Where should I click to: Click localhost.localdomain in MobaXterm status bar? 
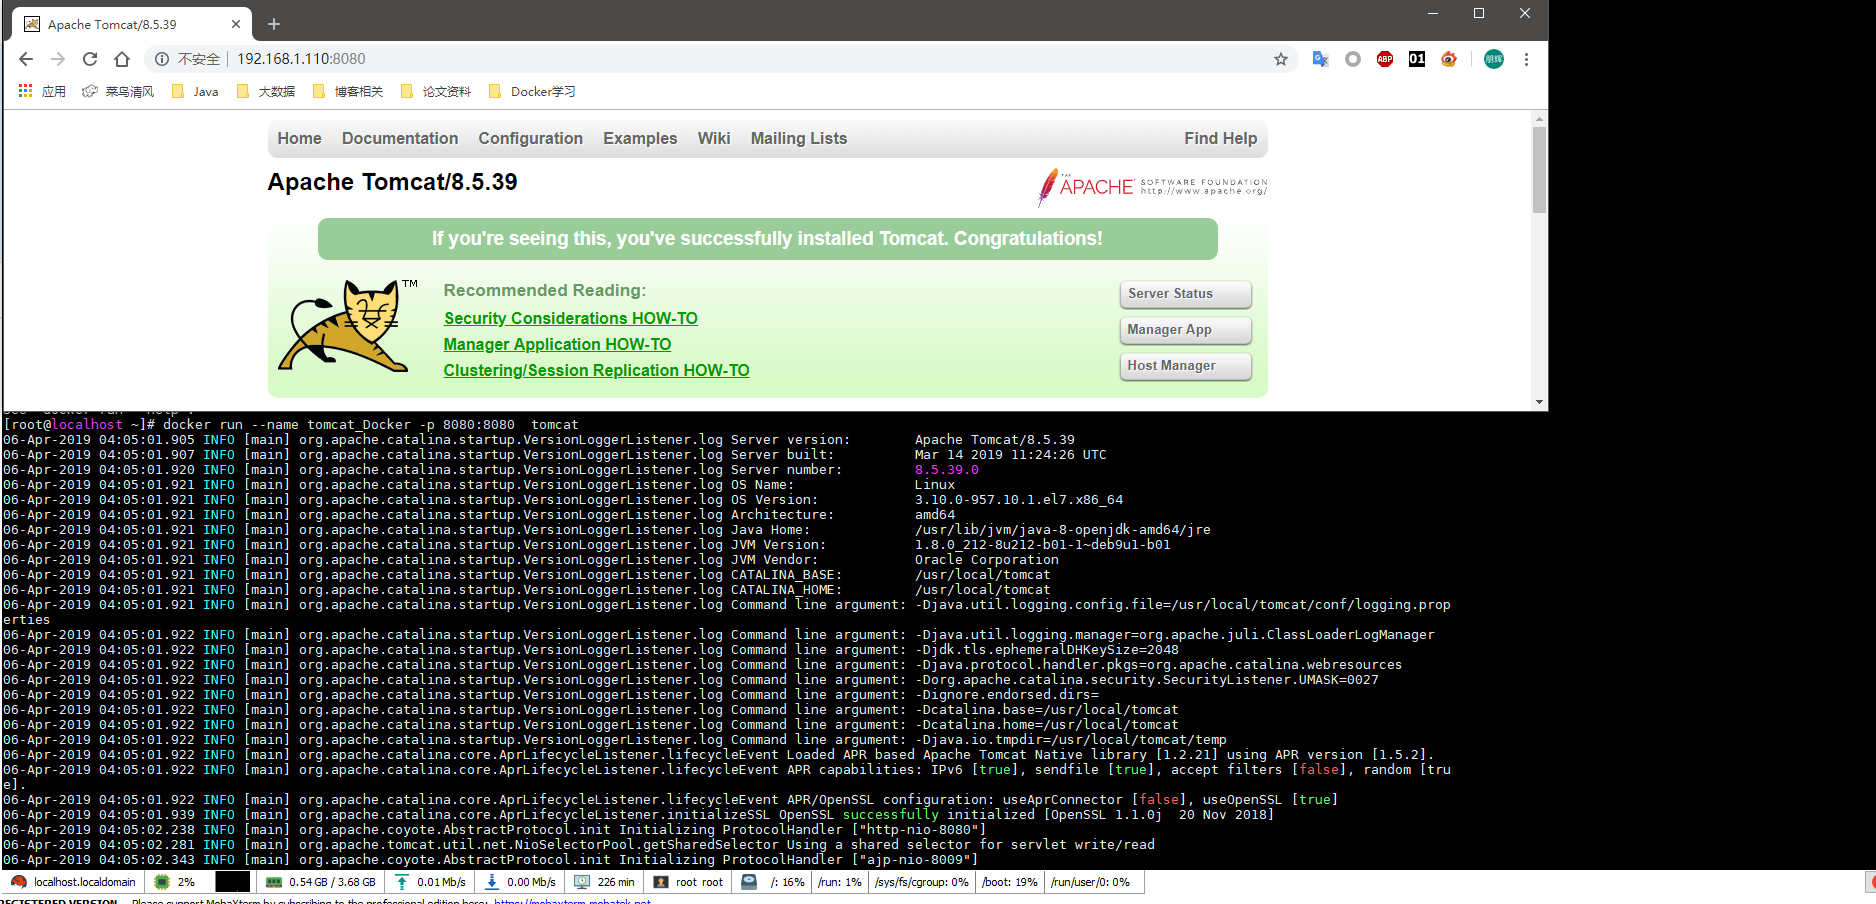click(x=75, y=882)
